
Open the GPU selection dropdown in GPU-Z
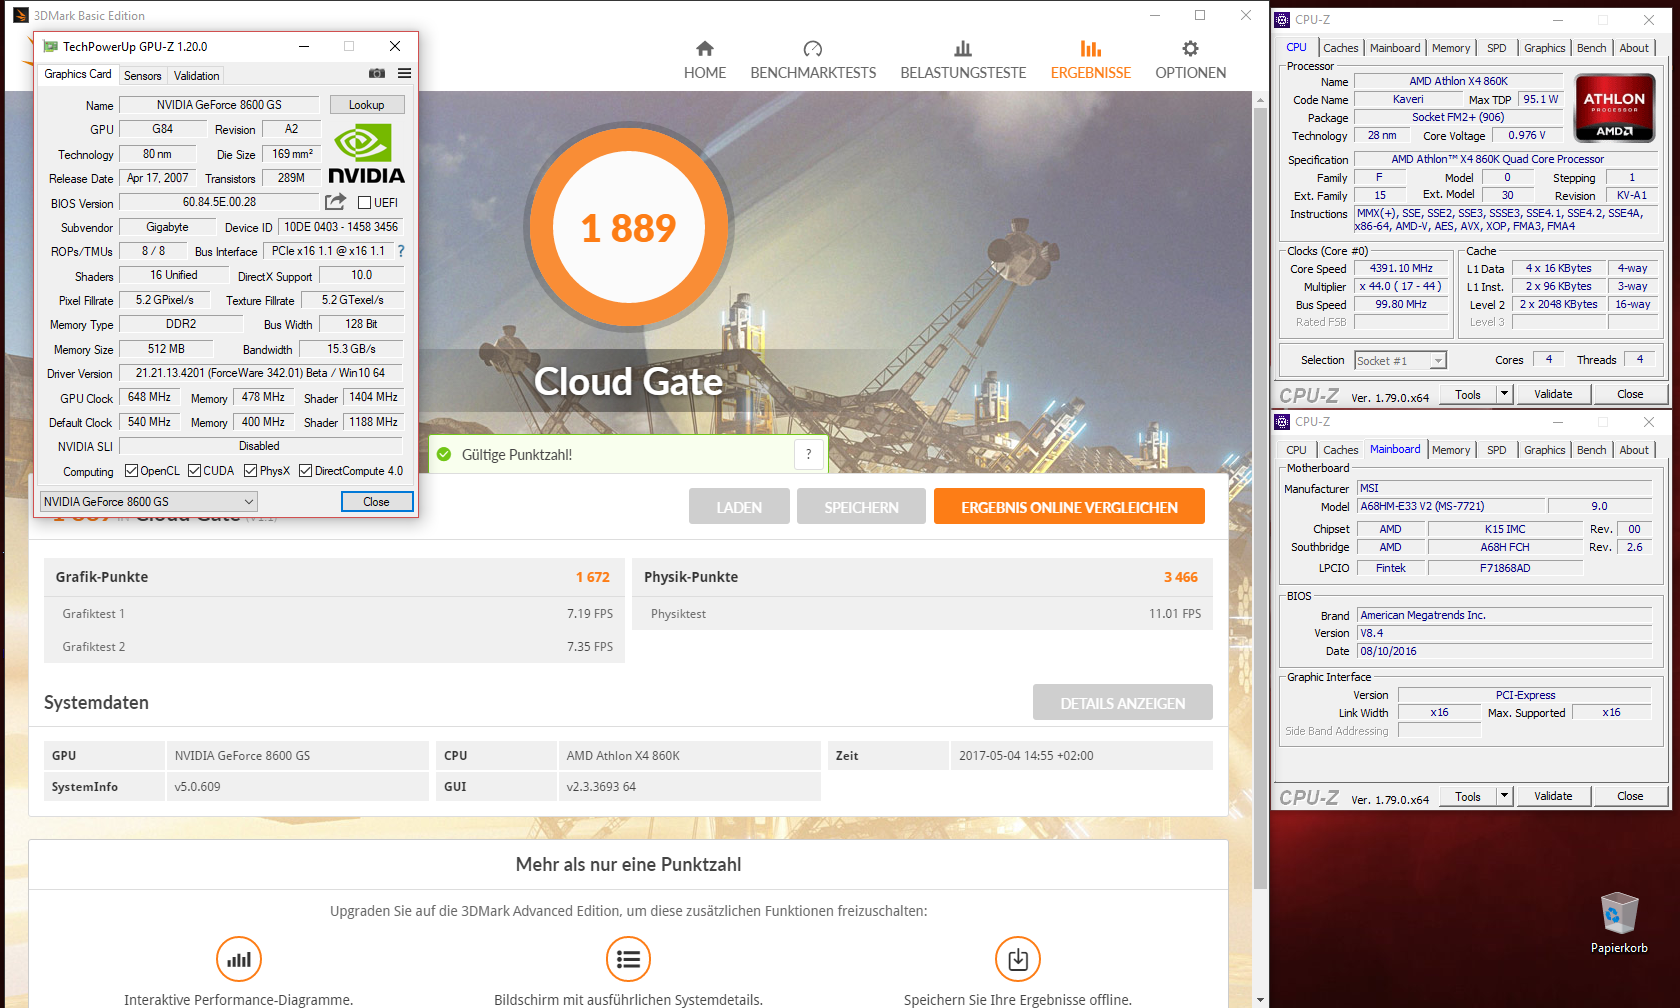pyautogui.click(x=149, y=501)
